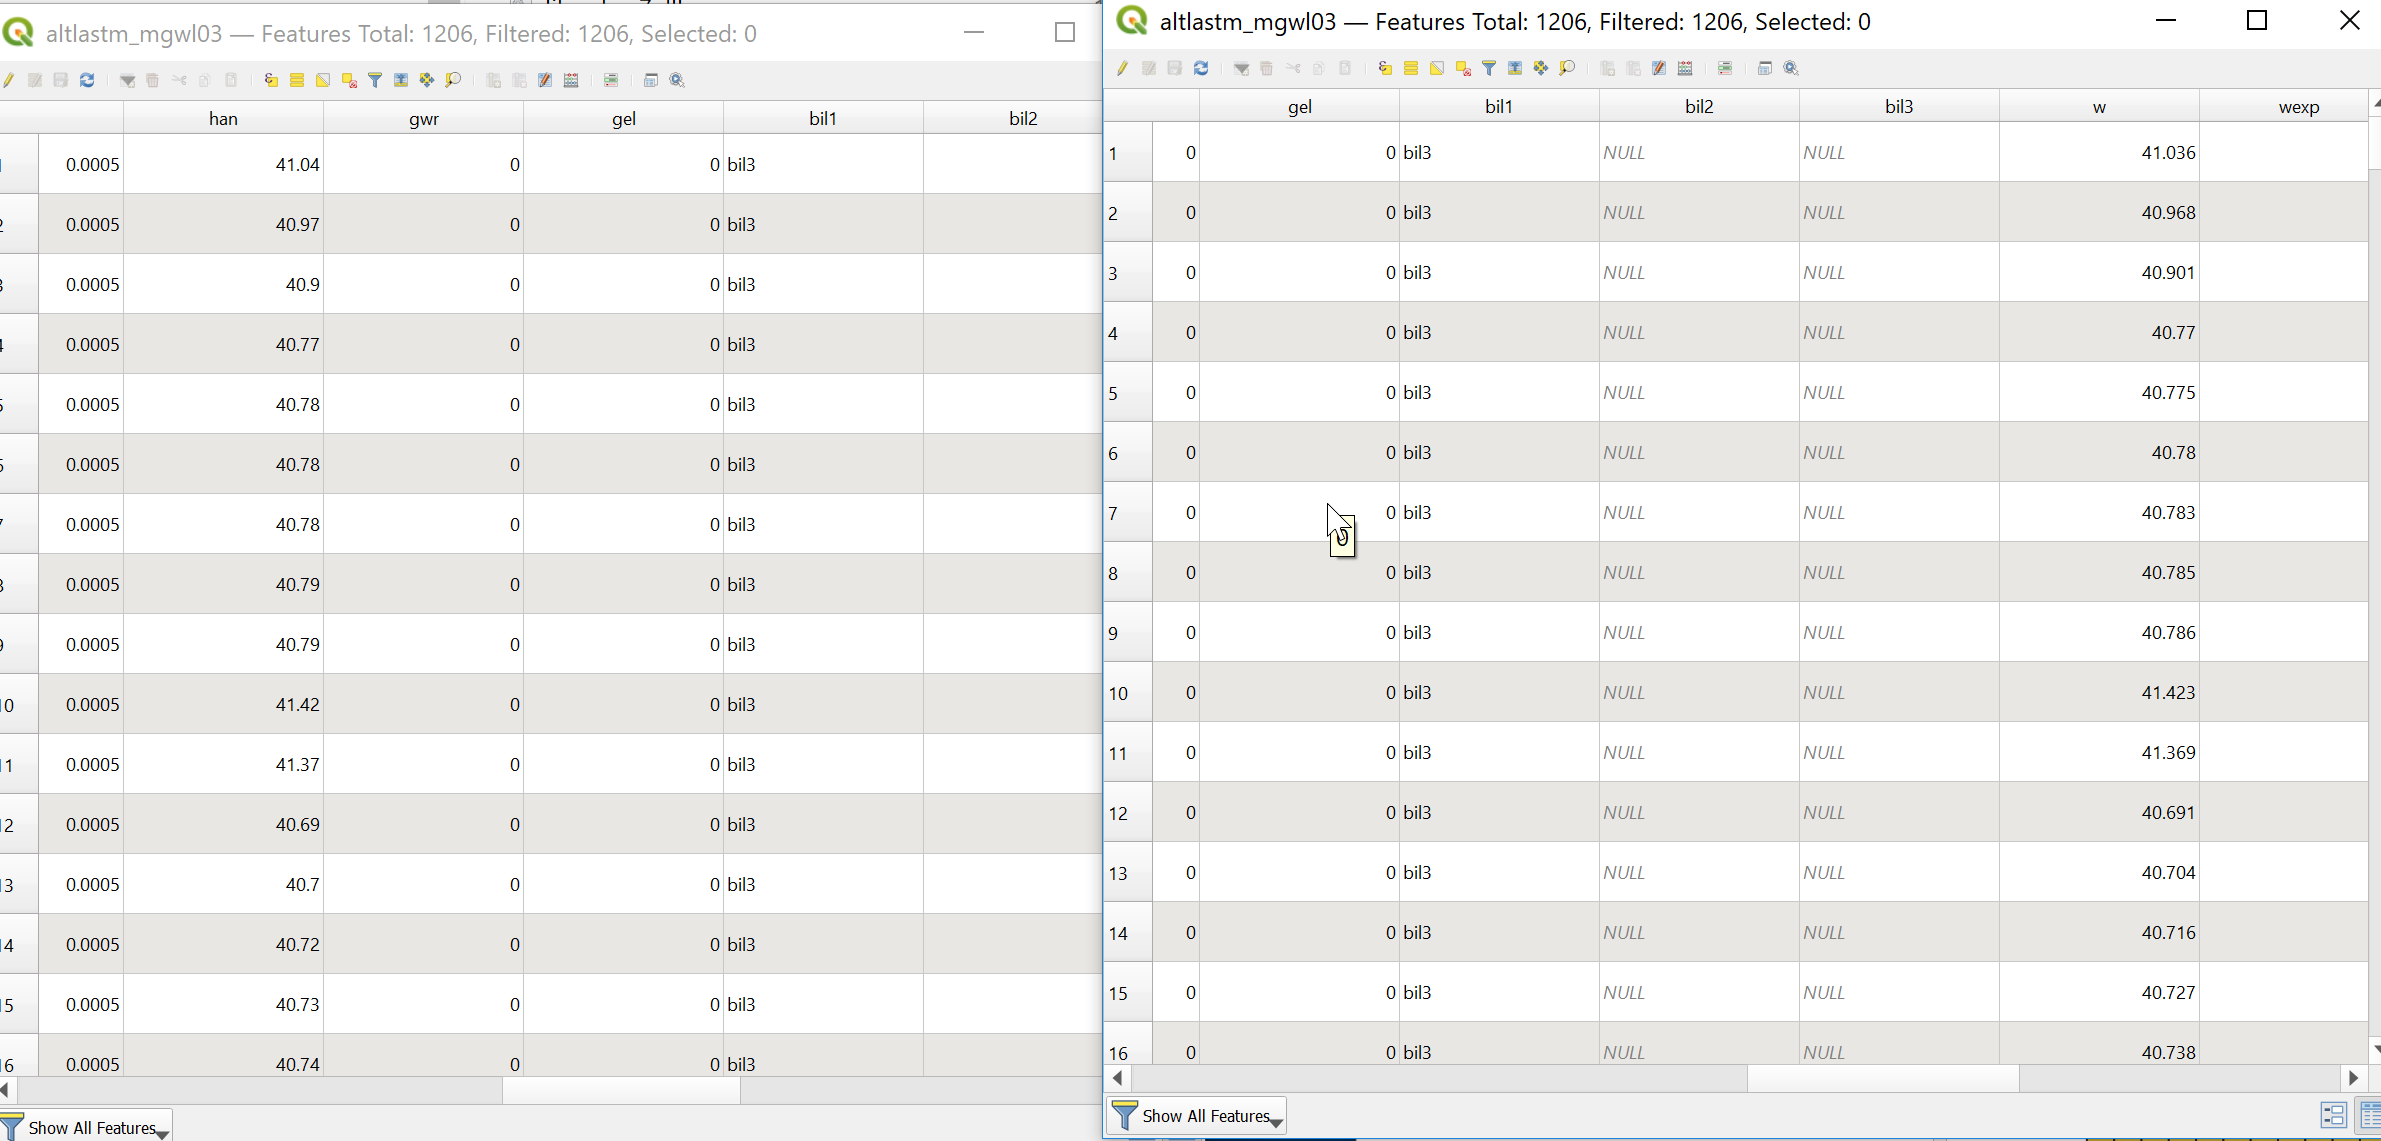Switch to form view using bottom-right toggle
Image resolution: width=2381 pixels, height=1141 pixels.
[2335, 1116]
